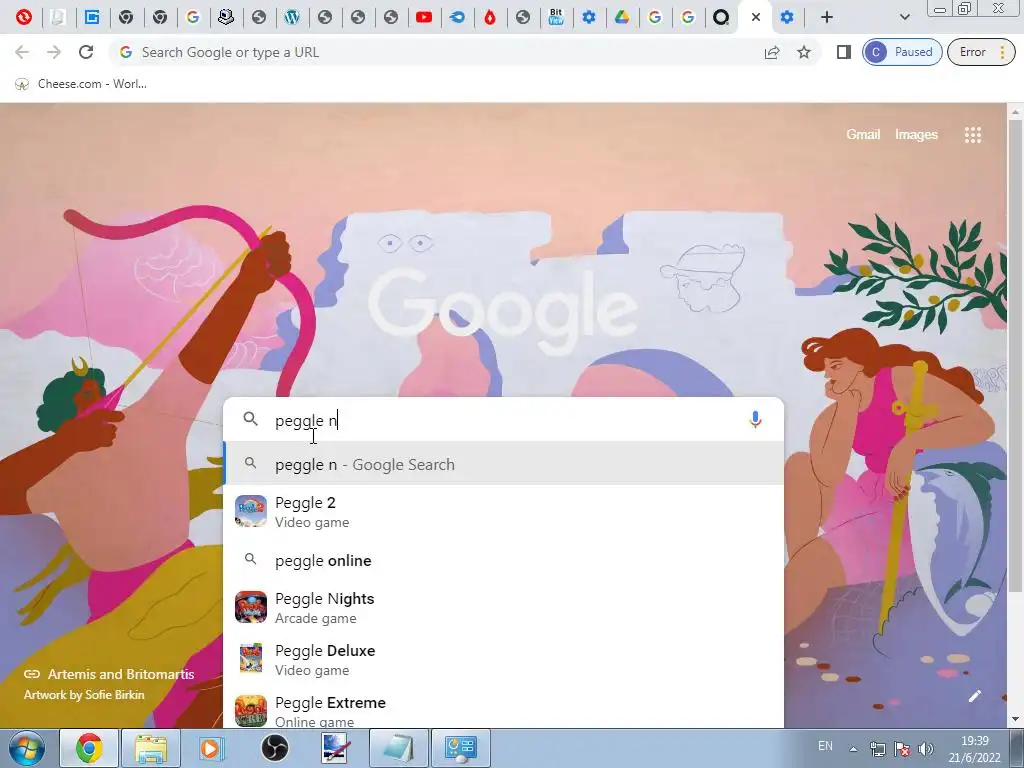Pick the Peggle Extreme suggestion

503,709
